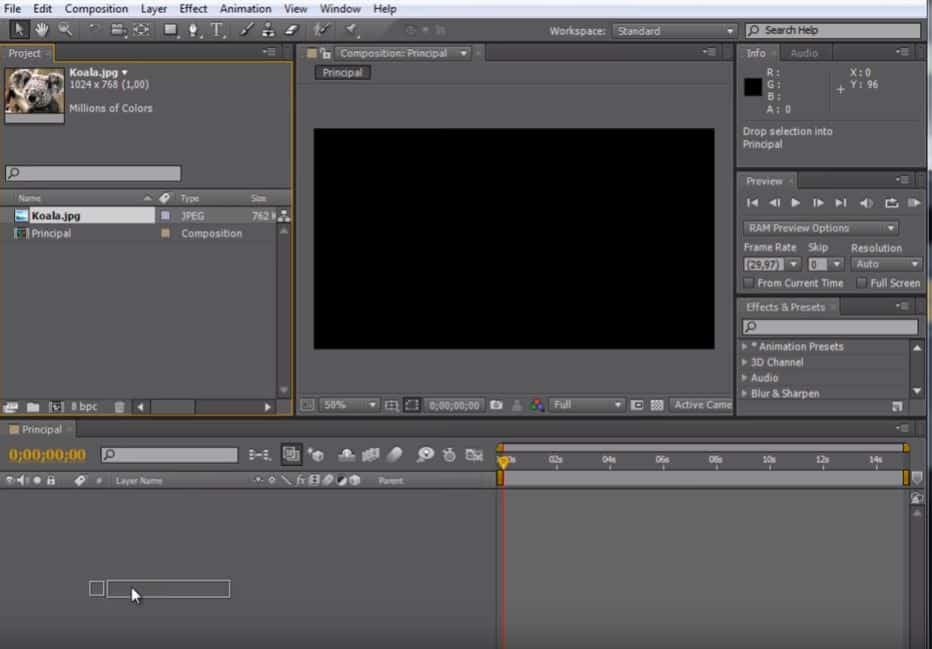The width and height of the screenshot is (932, 649).
Task: Delete selected project item with trash icon
Action: point(119,407)
